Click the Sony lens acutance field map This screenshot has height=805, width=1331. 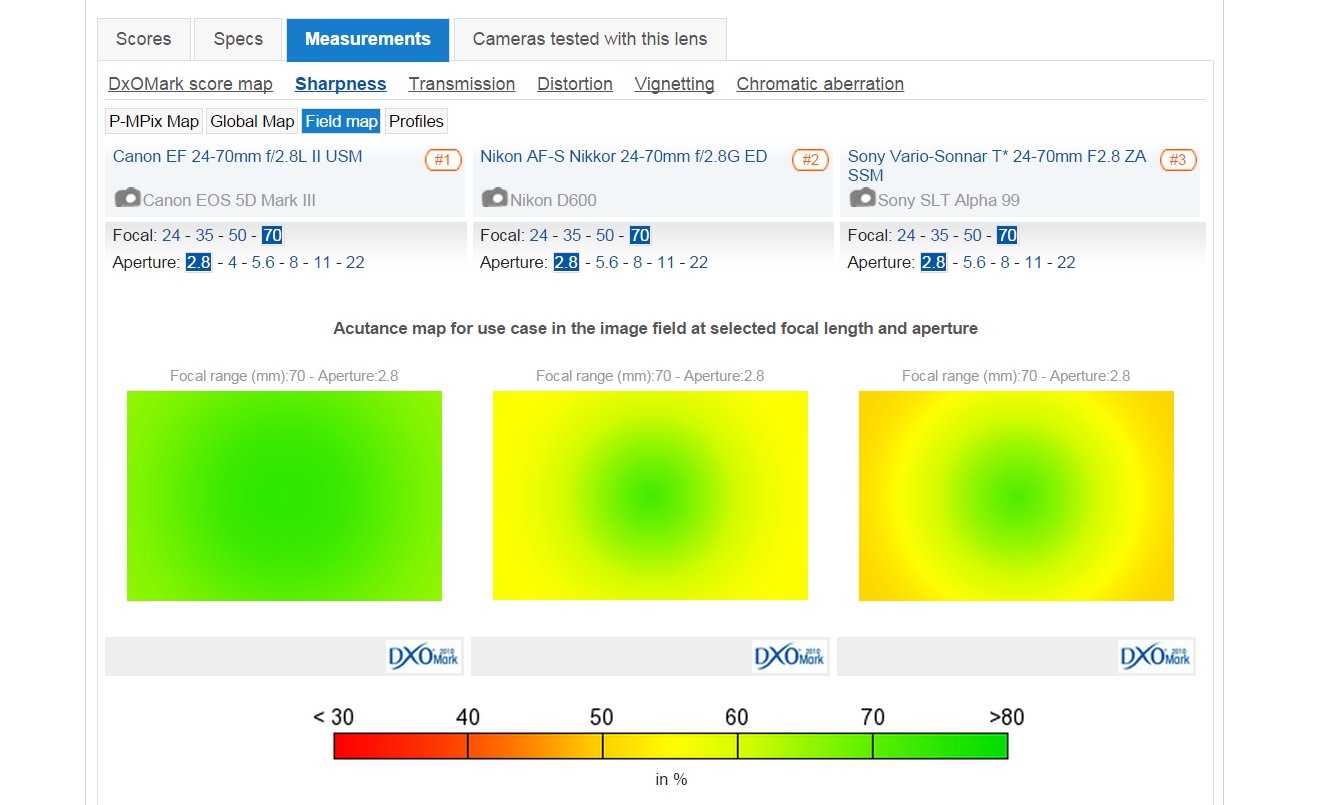coord(1016,496)
